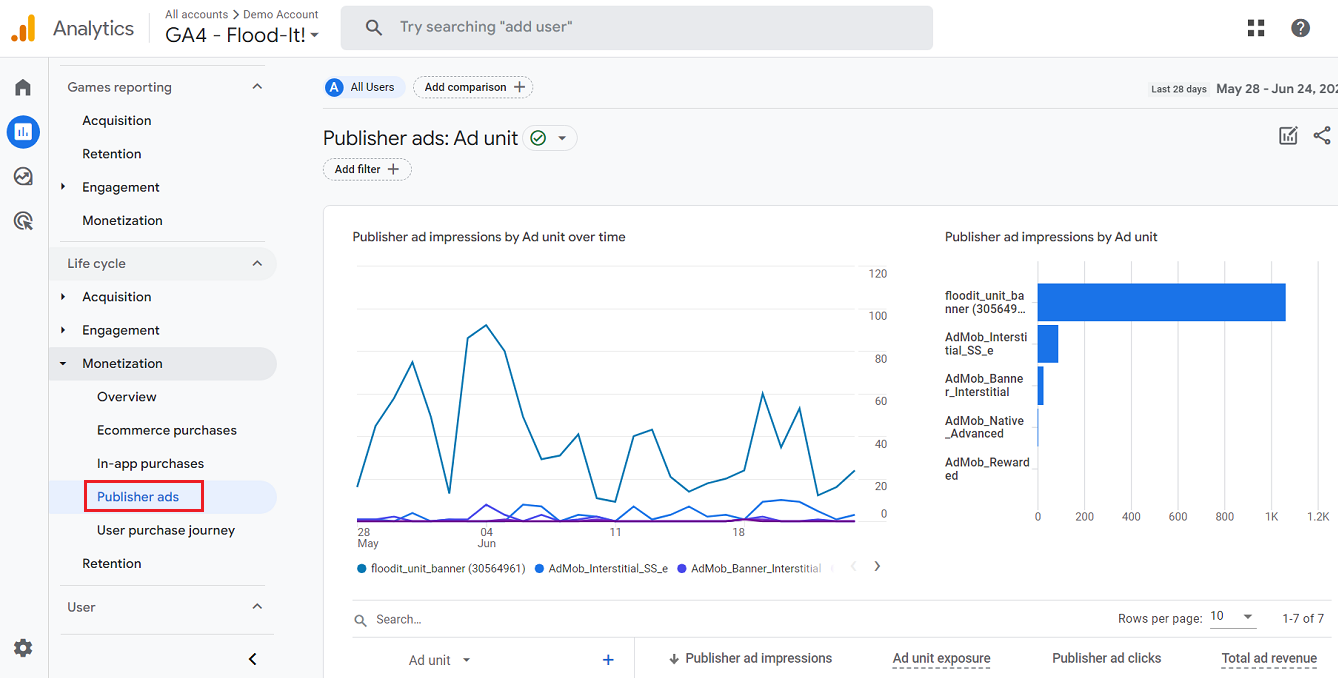Open the Rows per page dropdown

pos(1233,617)
